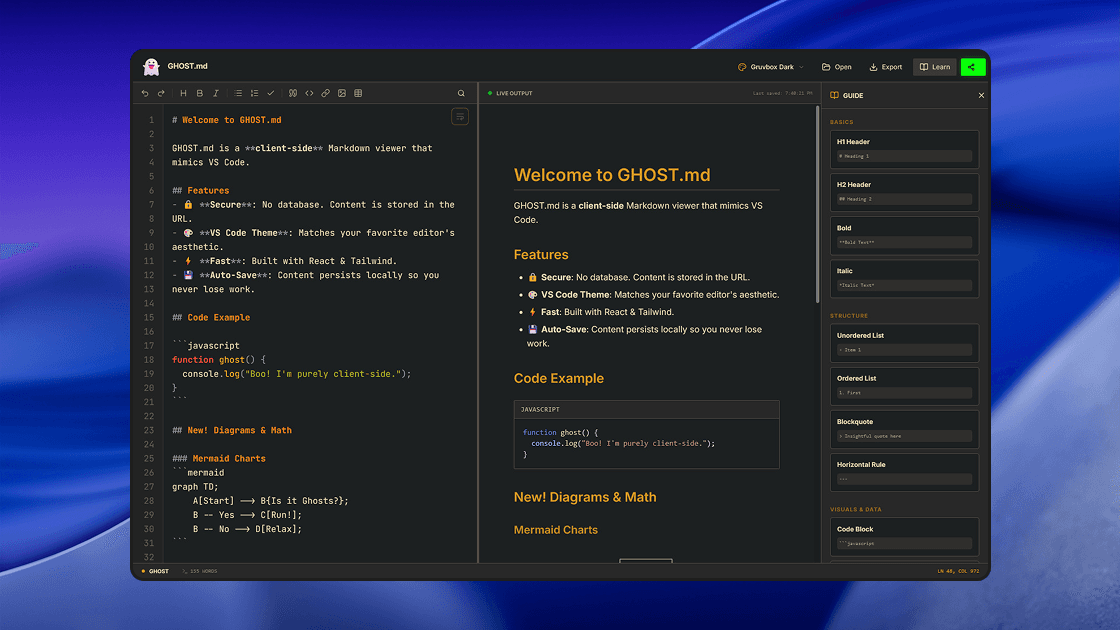This screenshot has height=630, width=1120.
Task: Click editor line 'graph TD;'
Action: (195, 487)
